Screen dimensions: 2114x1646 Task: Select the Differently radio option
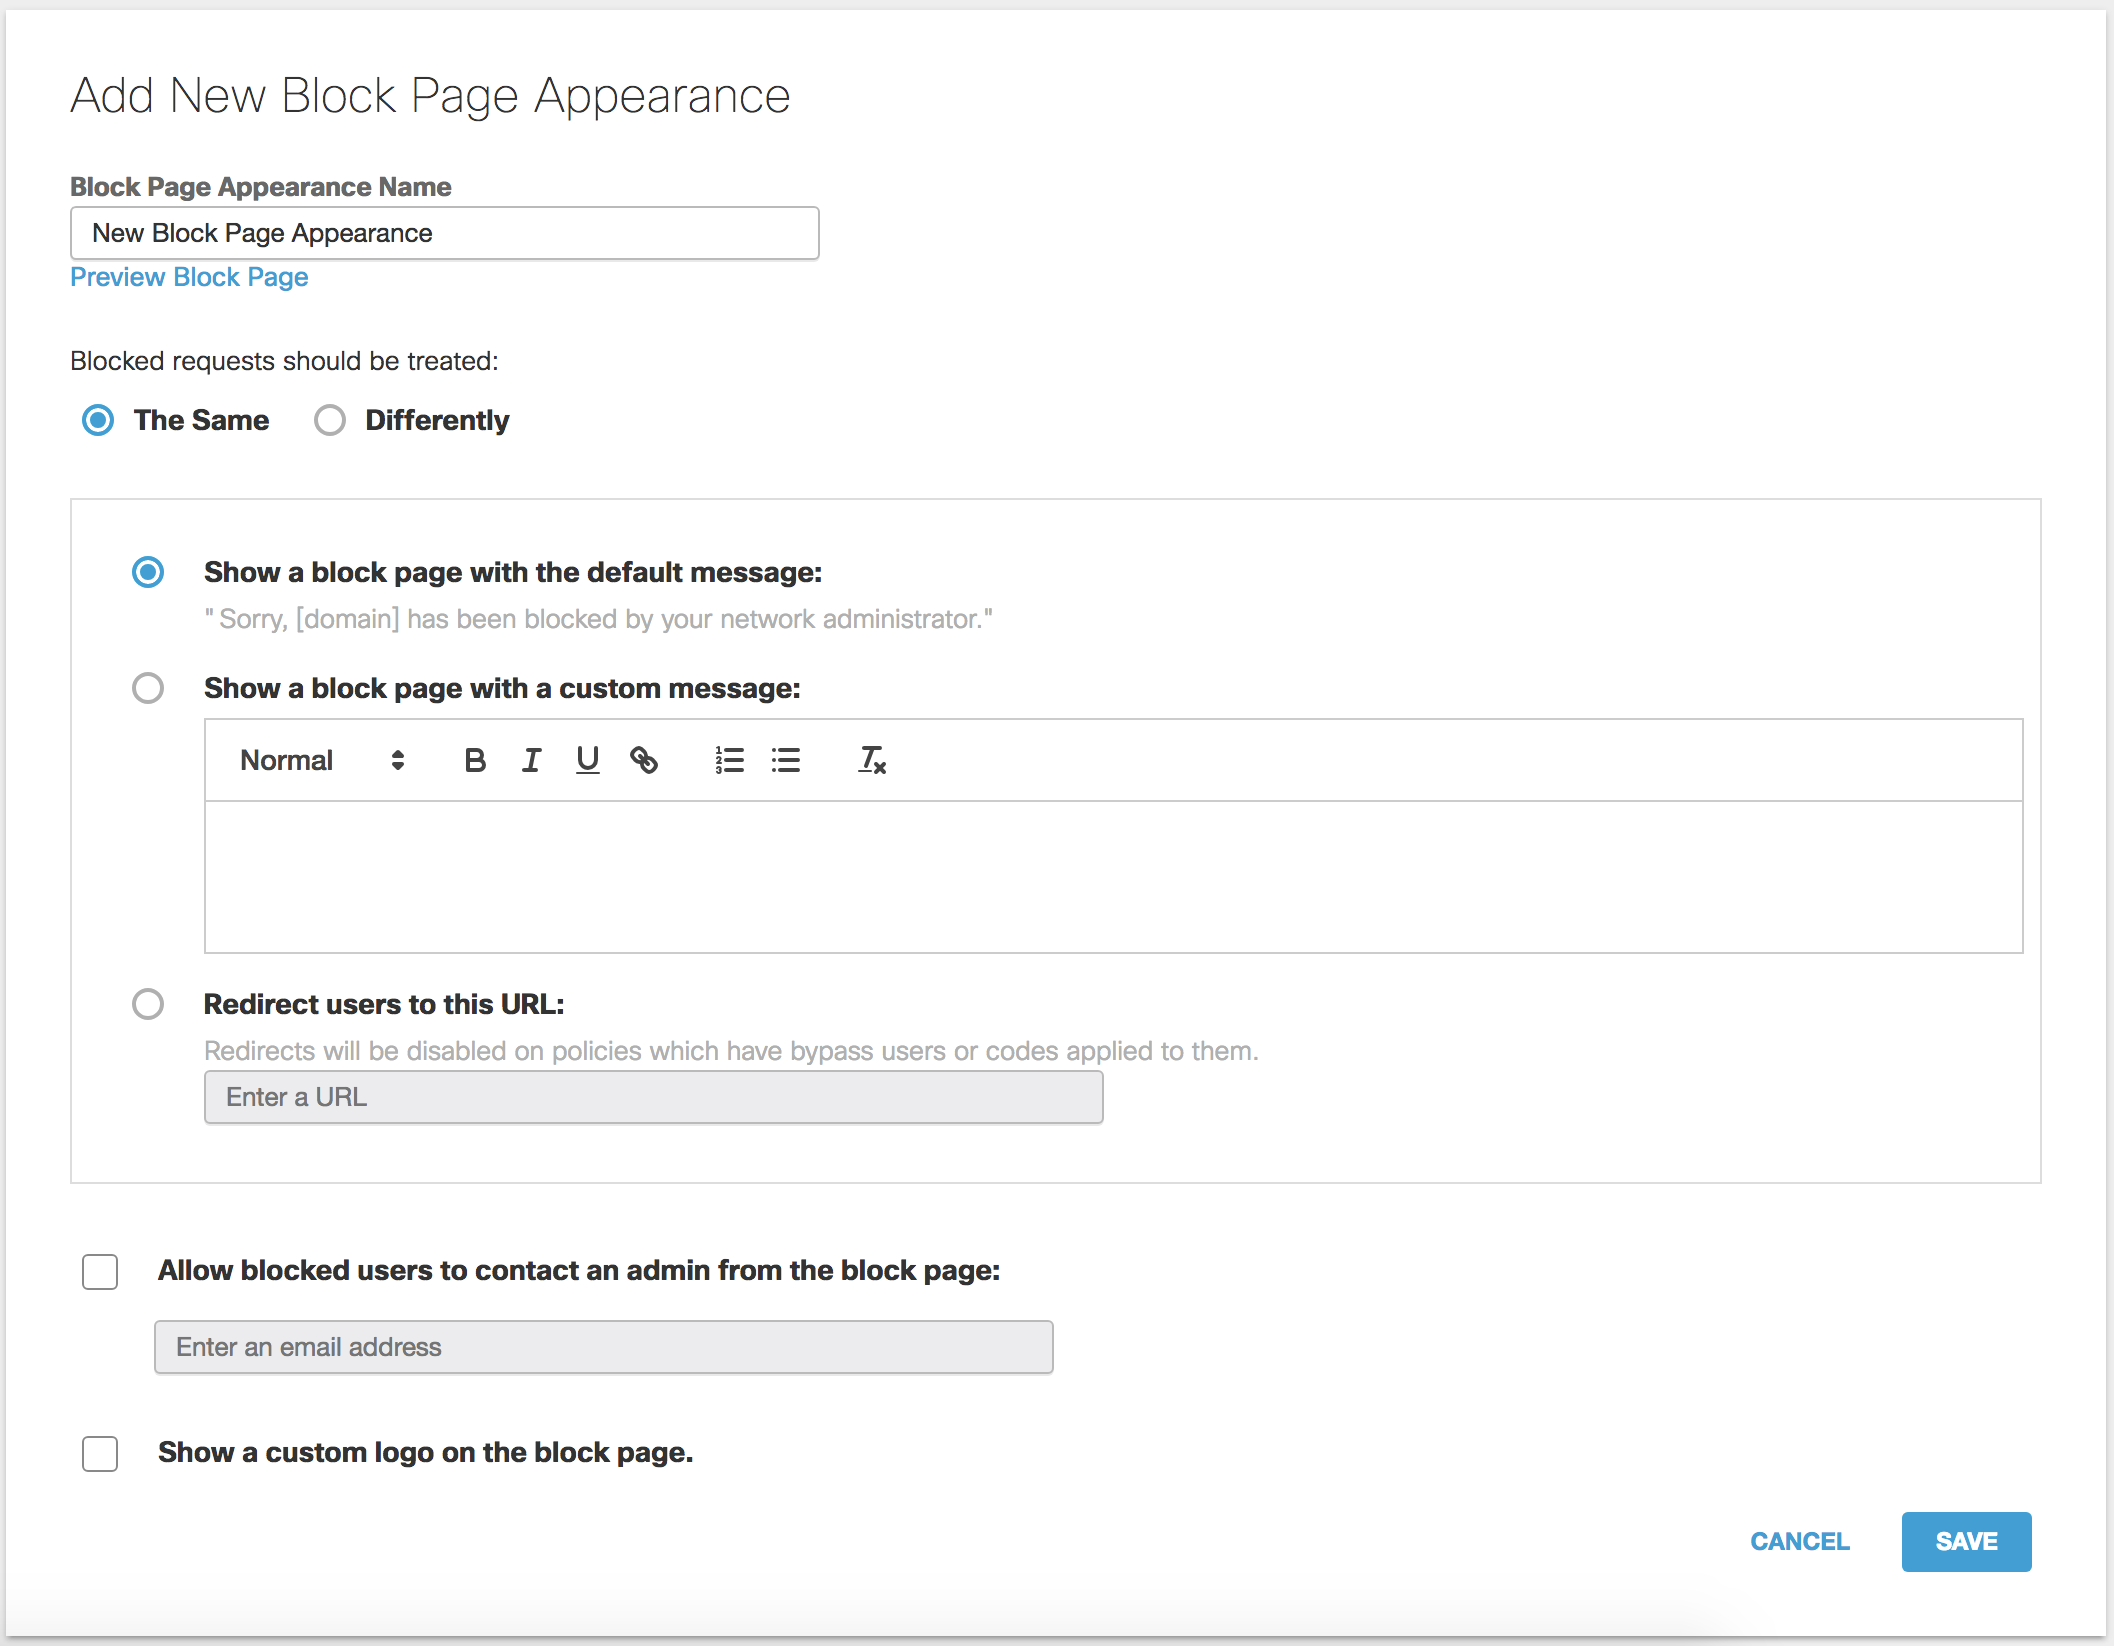pyautogui.click(x=330, y=420)
